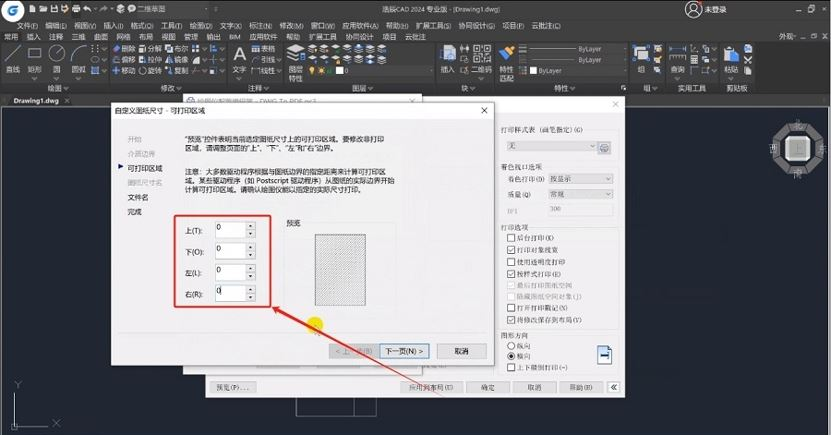Click the 二维码 QR code tool

coord(482,59)
